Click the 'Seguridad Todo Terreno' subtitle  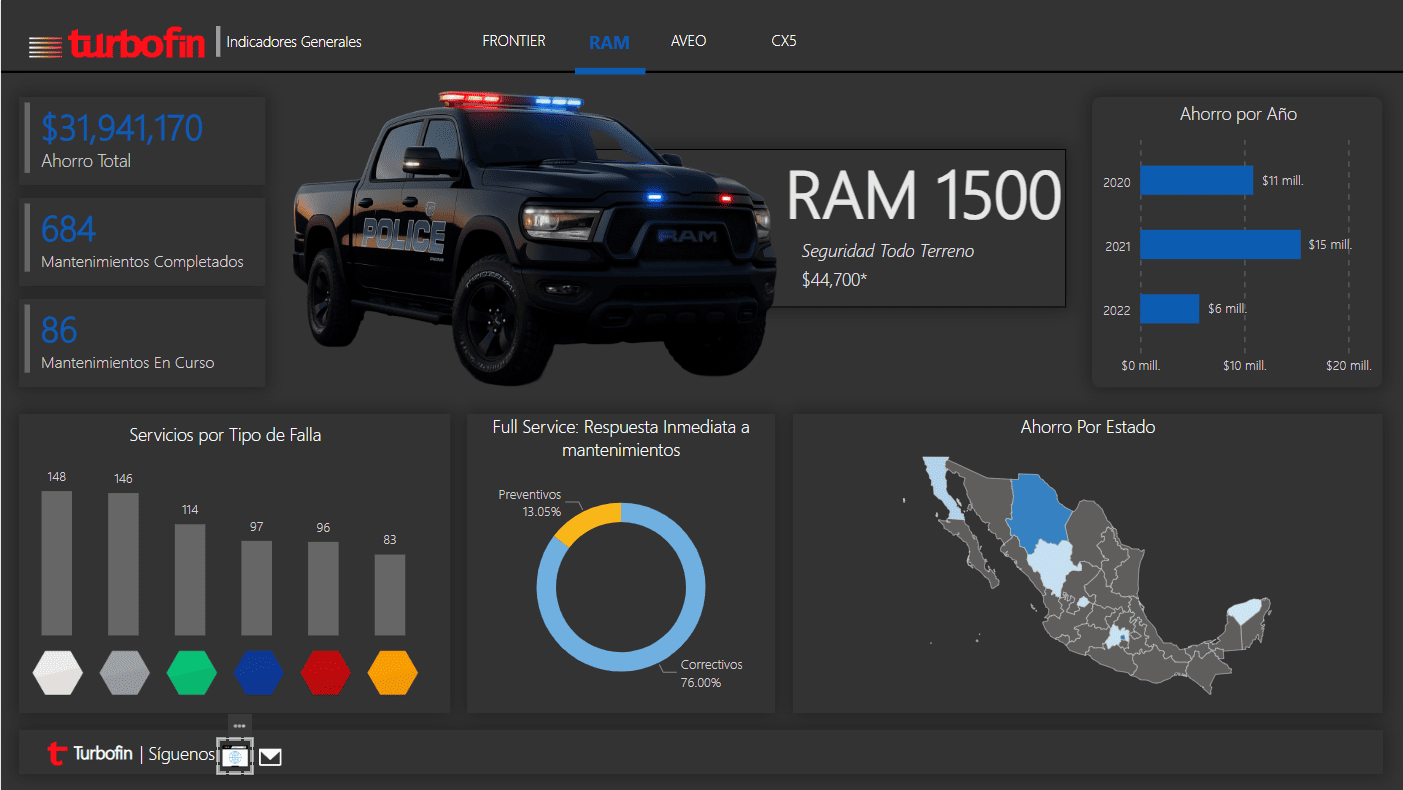888,251
